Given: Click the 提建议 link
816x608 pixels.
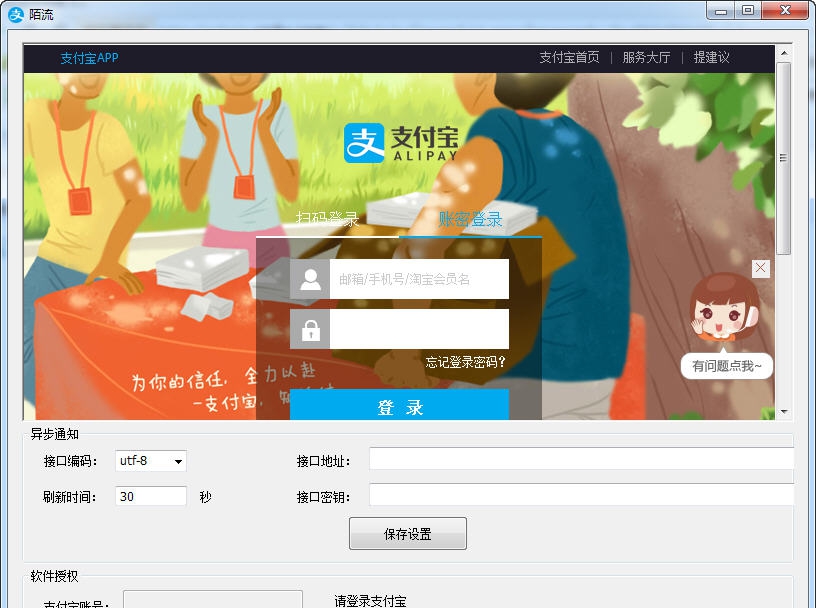Looking at the screenshot, I should [x=712, y=57].
